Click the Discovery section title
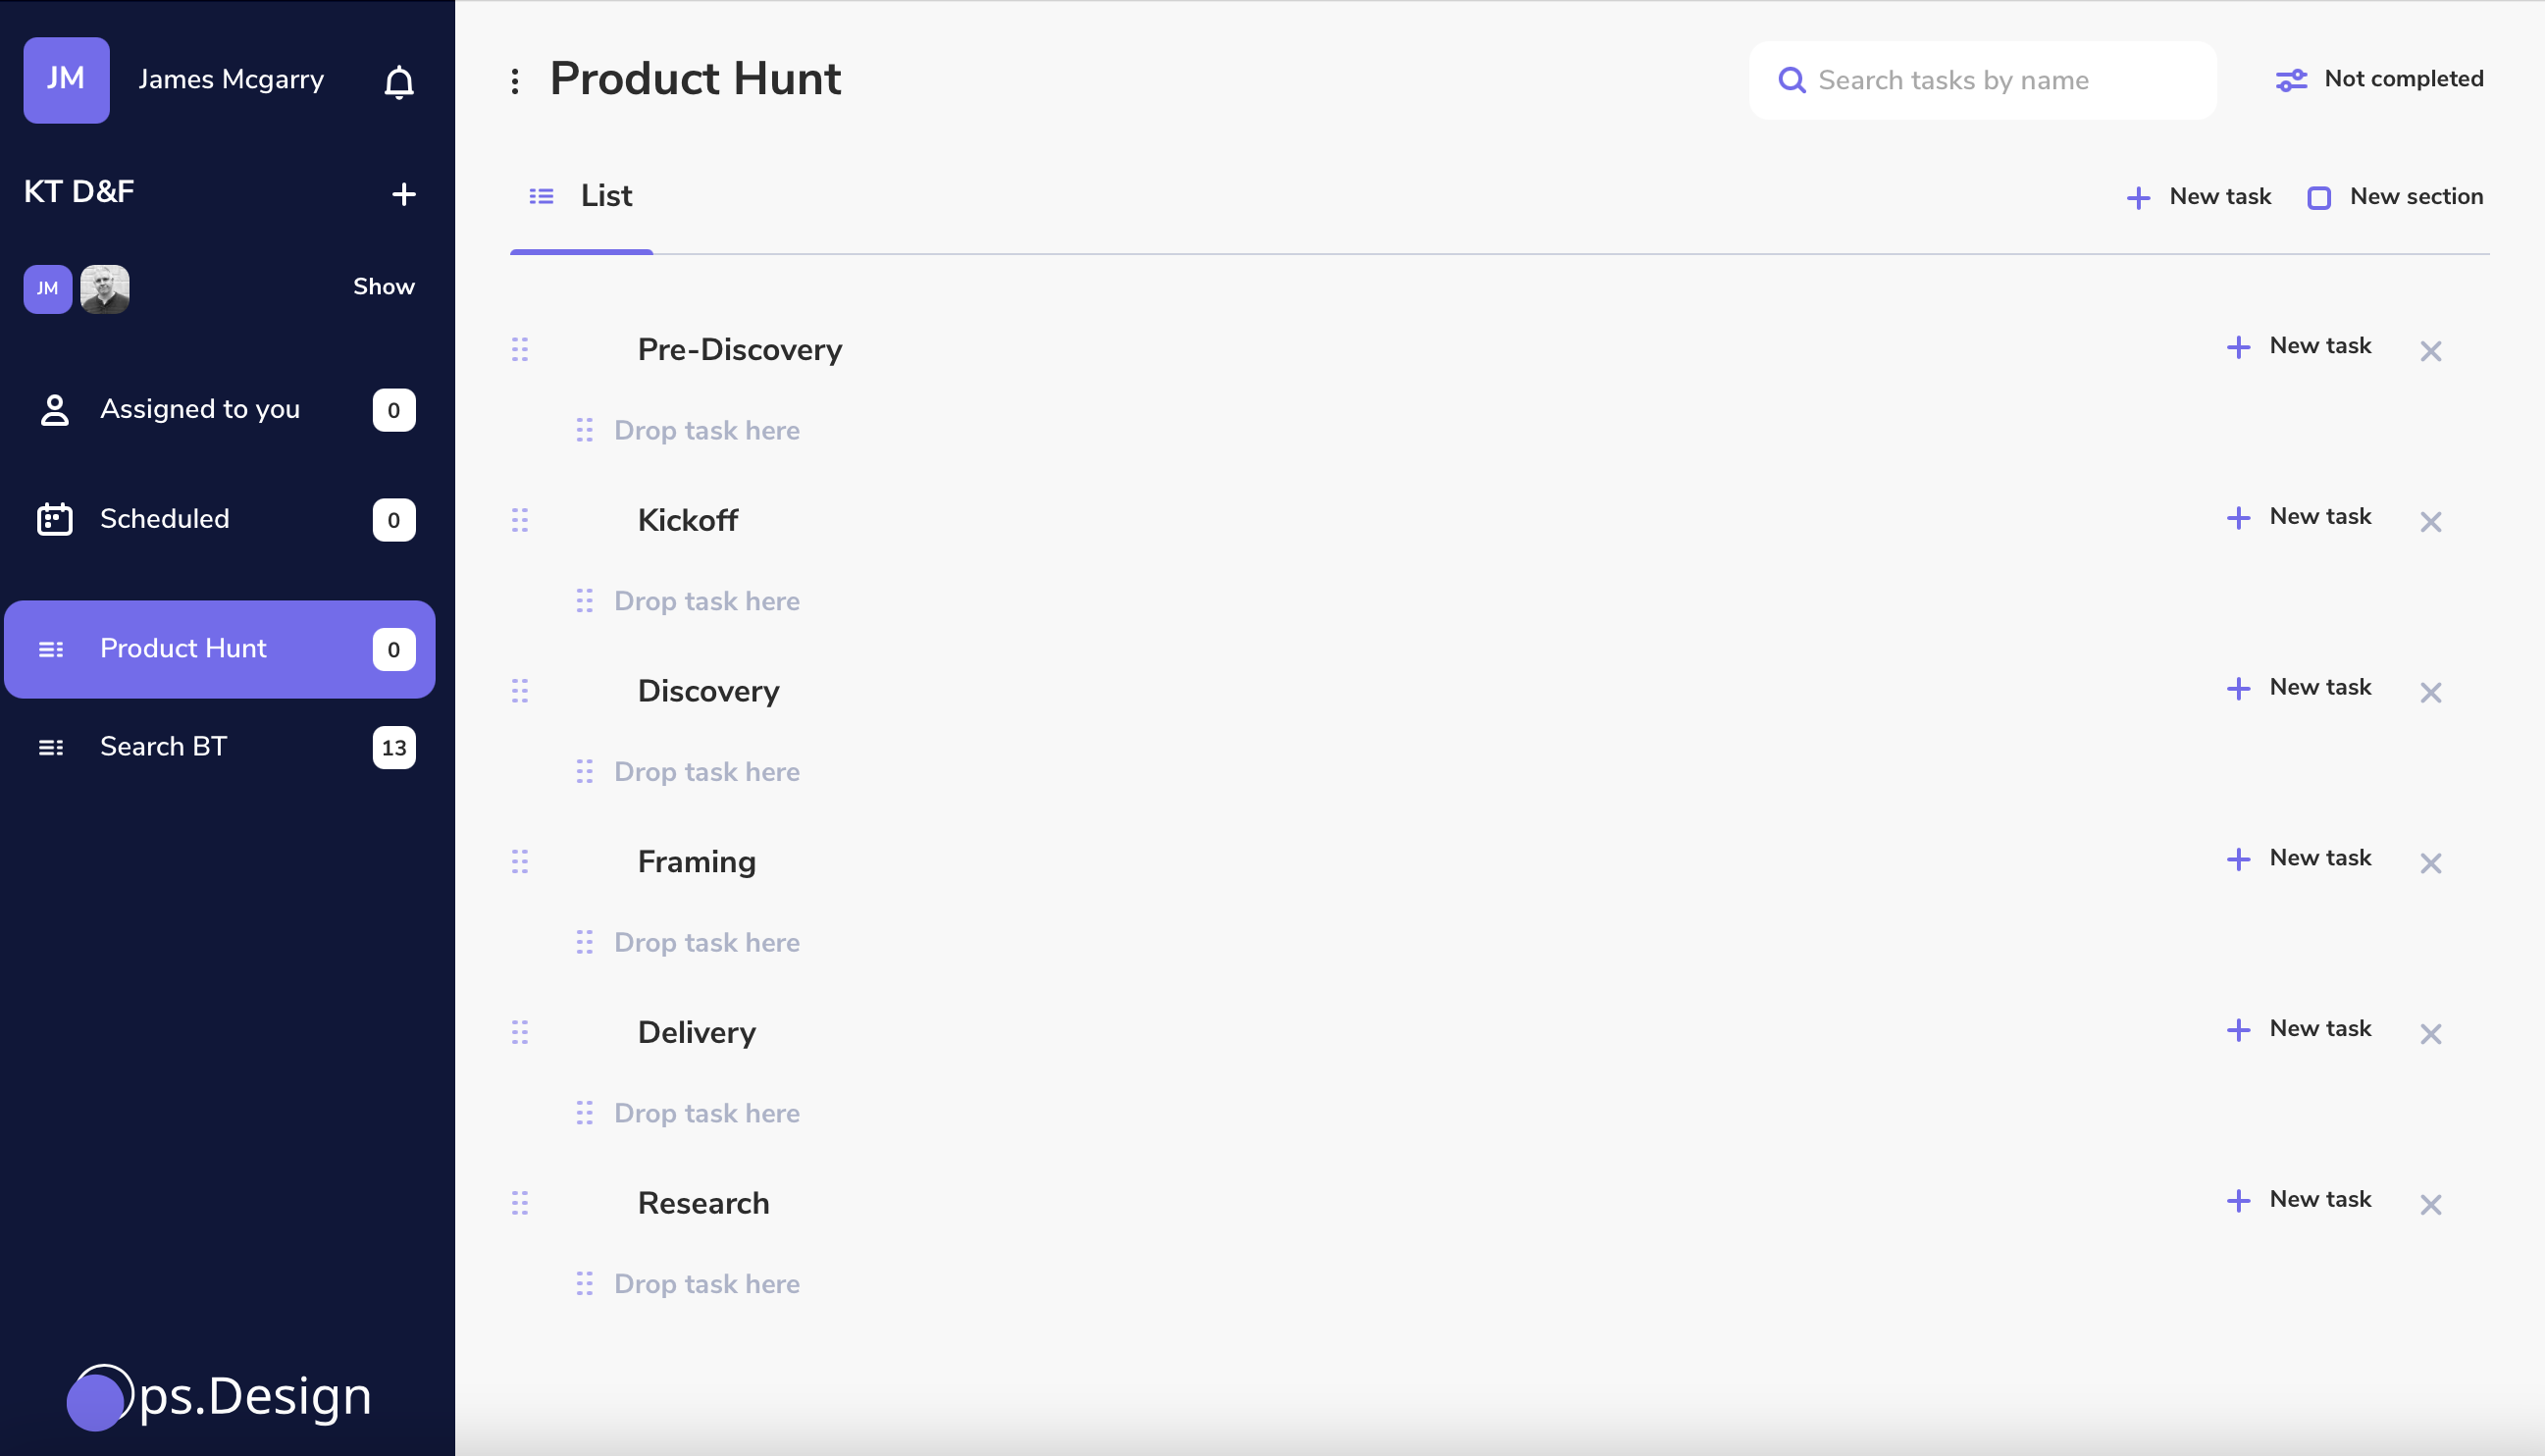The width and height of the screenshot is (2545, 1456). point(709,692)
